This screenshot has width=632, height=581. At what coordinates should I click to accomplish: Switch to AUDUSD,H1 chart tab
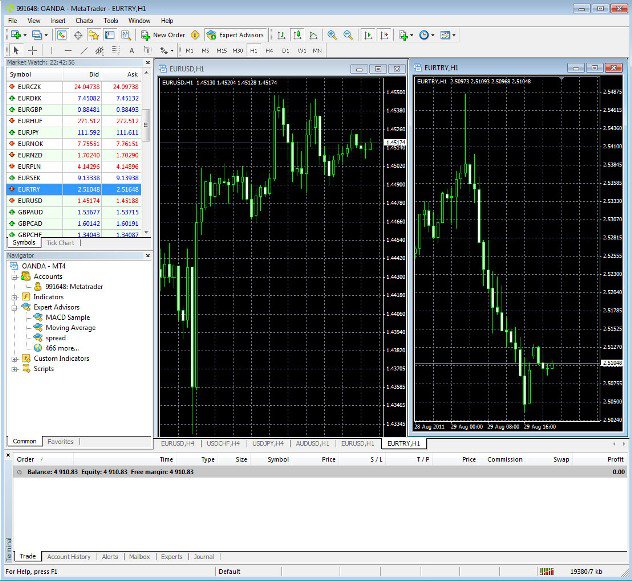(312, 444)
